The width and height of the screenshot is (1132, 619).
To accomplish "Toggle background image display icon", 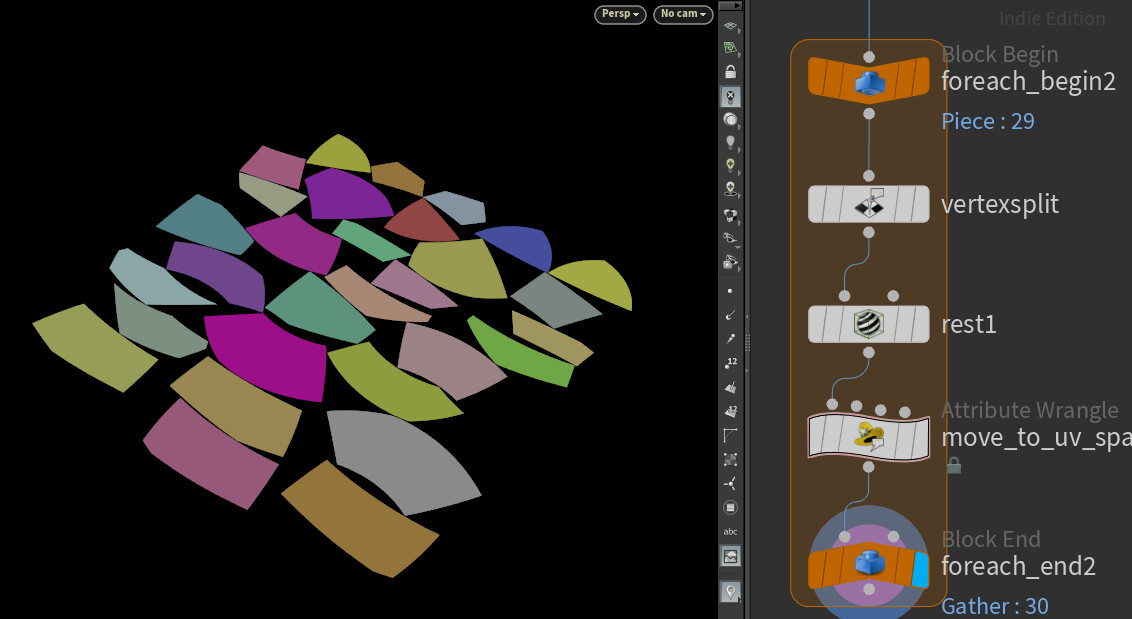I will click(730, 555).
